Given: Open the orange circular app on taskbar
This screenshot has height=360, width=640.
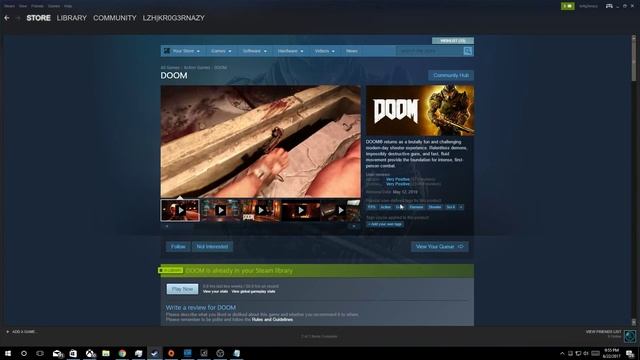Looking at the screenshot, I should [x=171, y=353].
